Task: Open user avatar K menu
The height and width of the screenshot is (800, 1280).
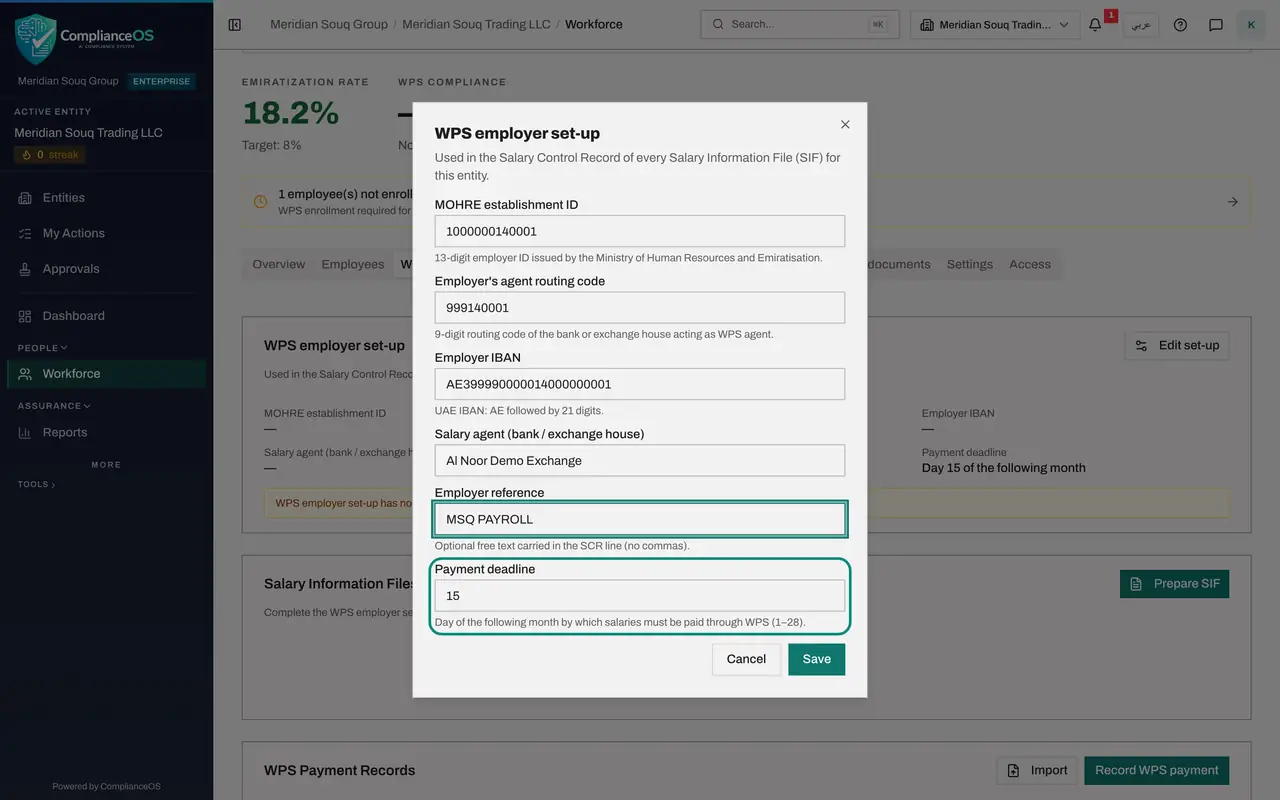Action: click(x=1251, y=24)
